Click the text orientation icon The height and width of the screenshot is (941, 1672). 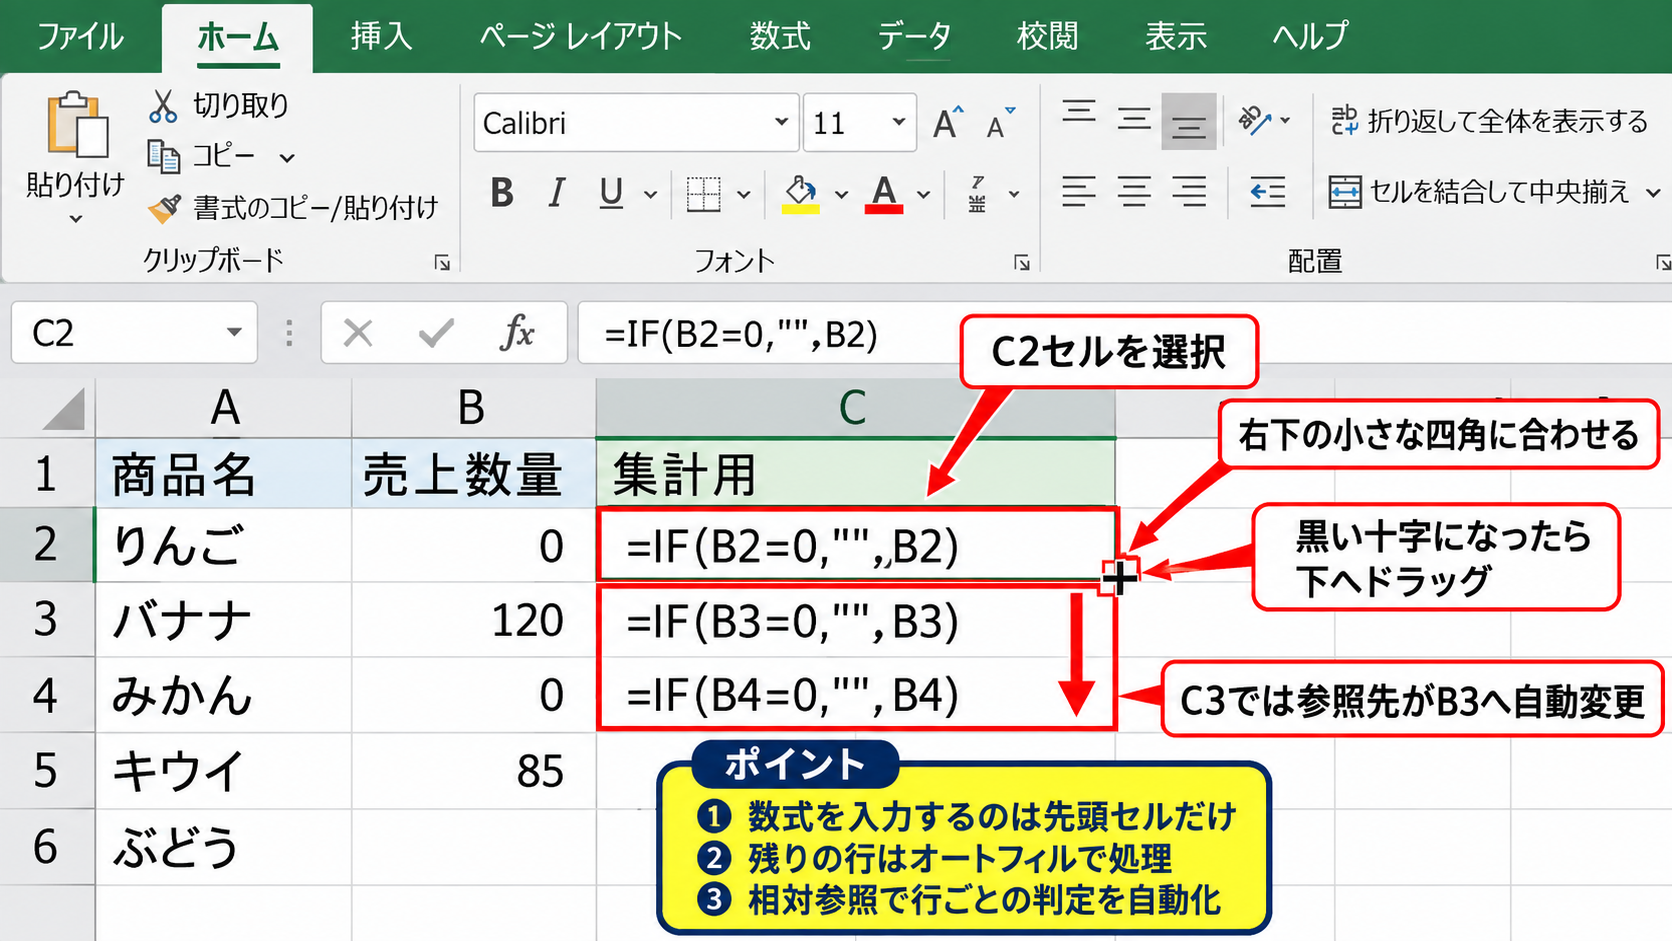point(1255,120)
